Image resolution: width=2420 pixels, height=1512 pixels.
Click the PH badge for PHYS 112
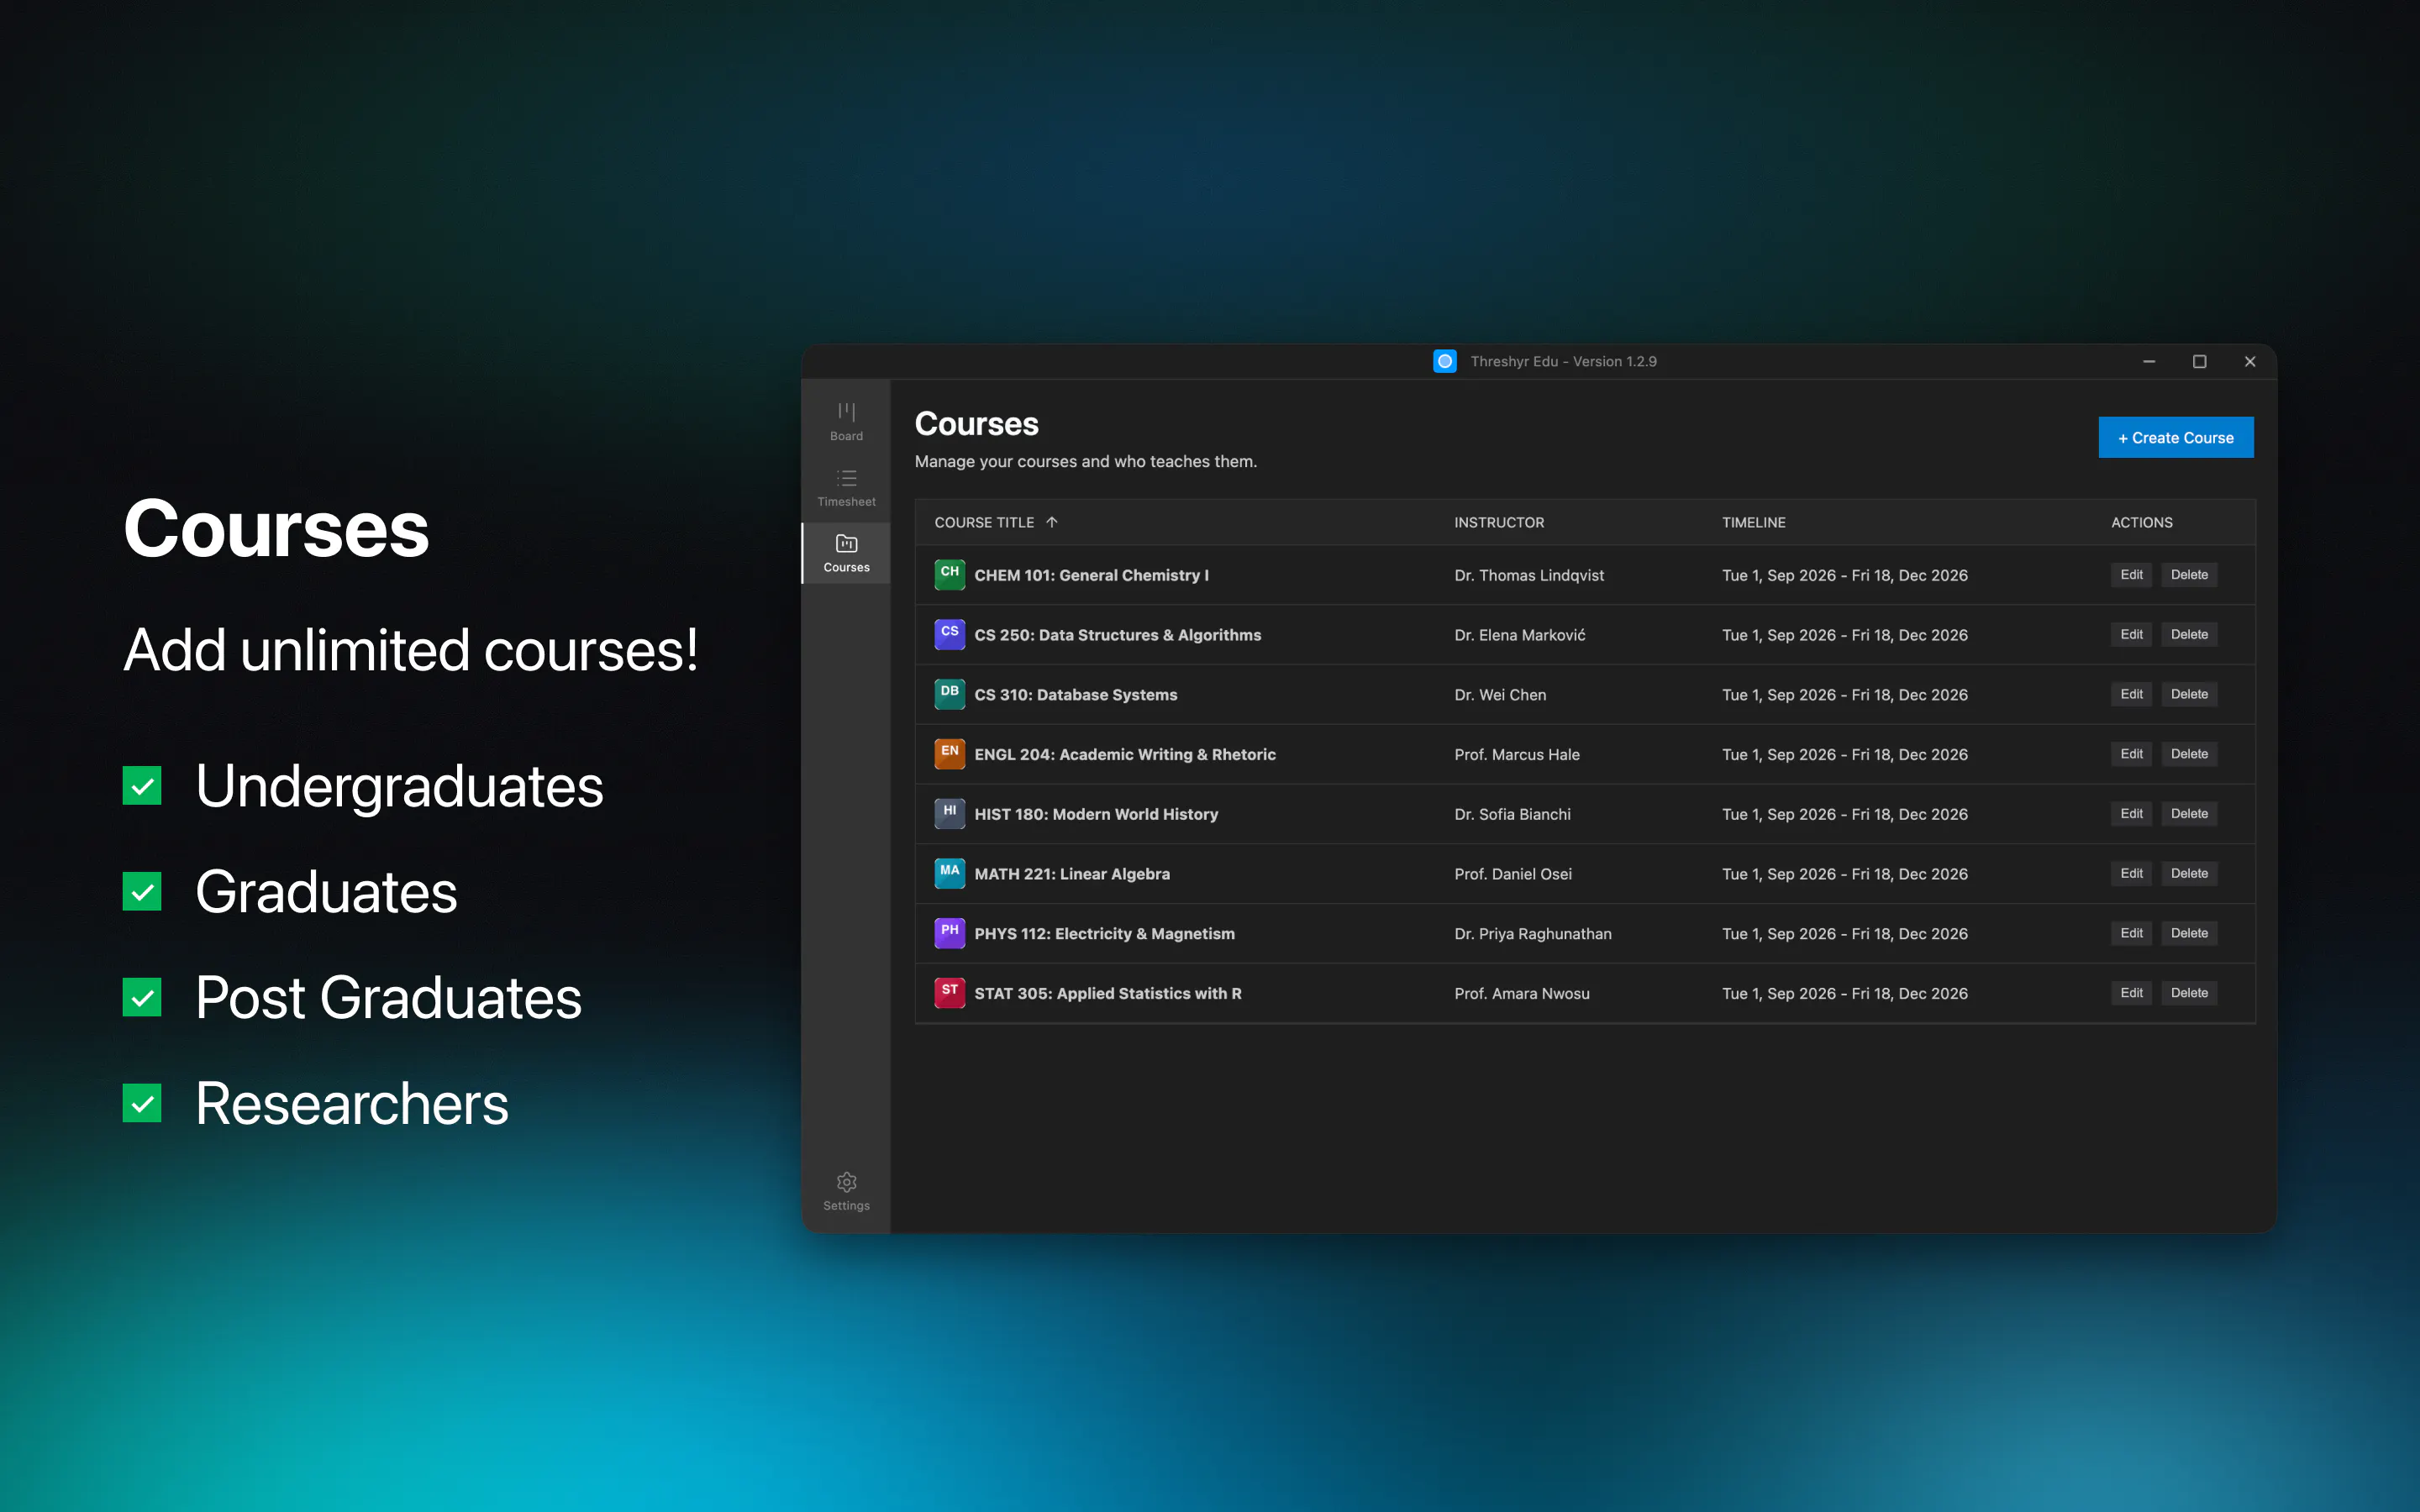pos(949,933)
